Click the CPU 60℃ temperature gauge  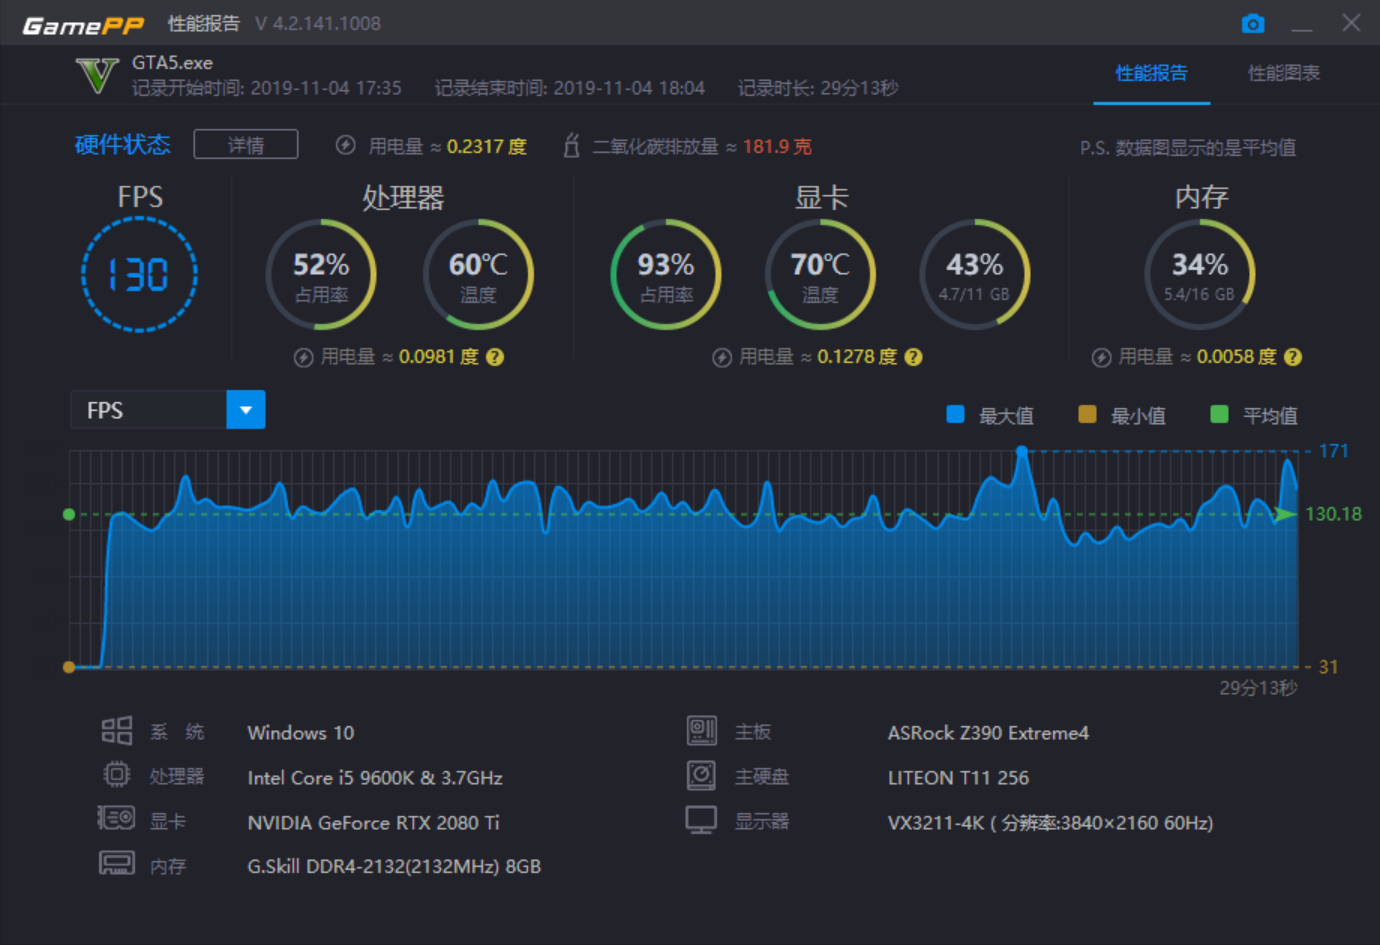478,274
